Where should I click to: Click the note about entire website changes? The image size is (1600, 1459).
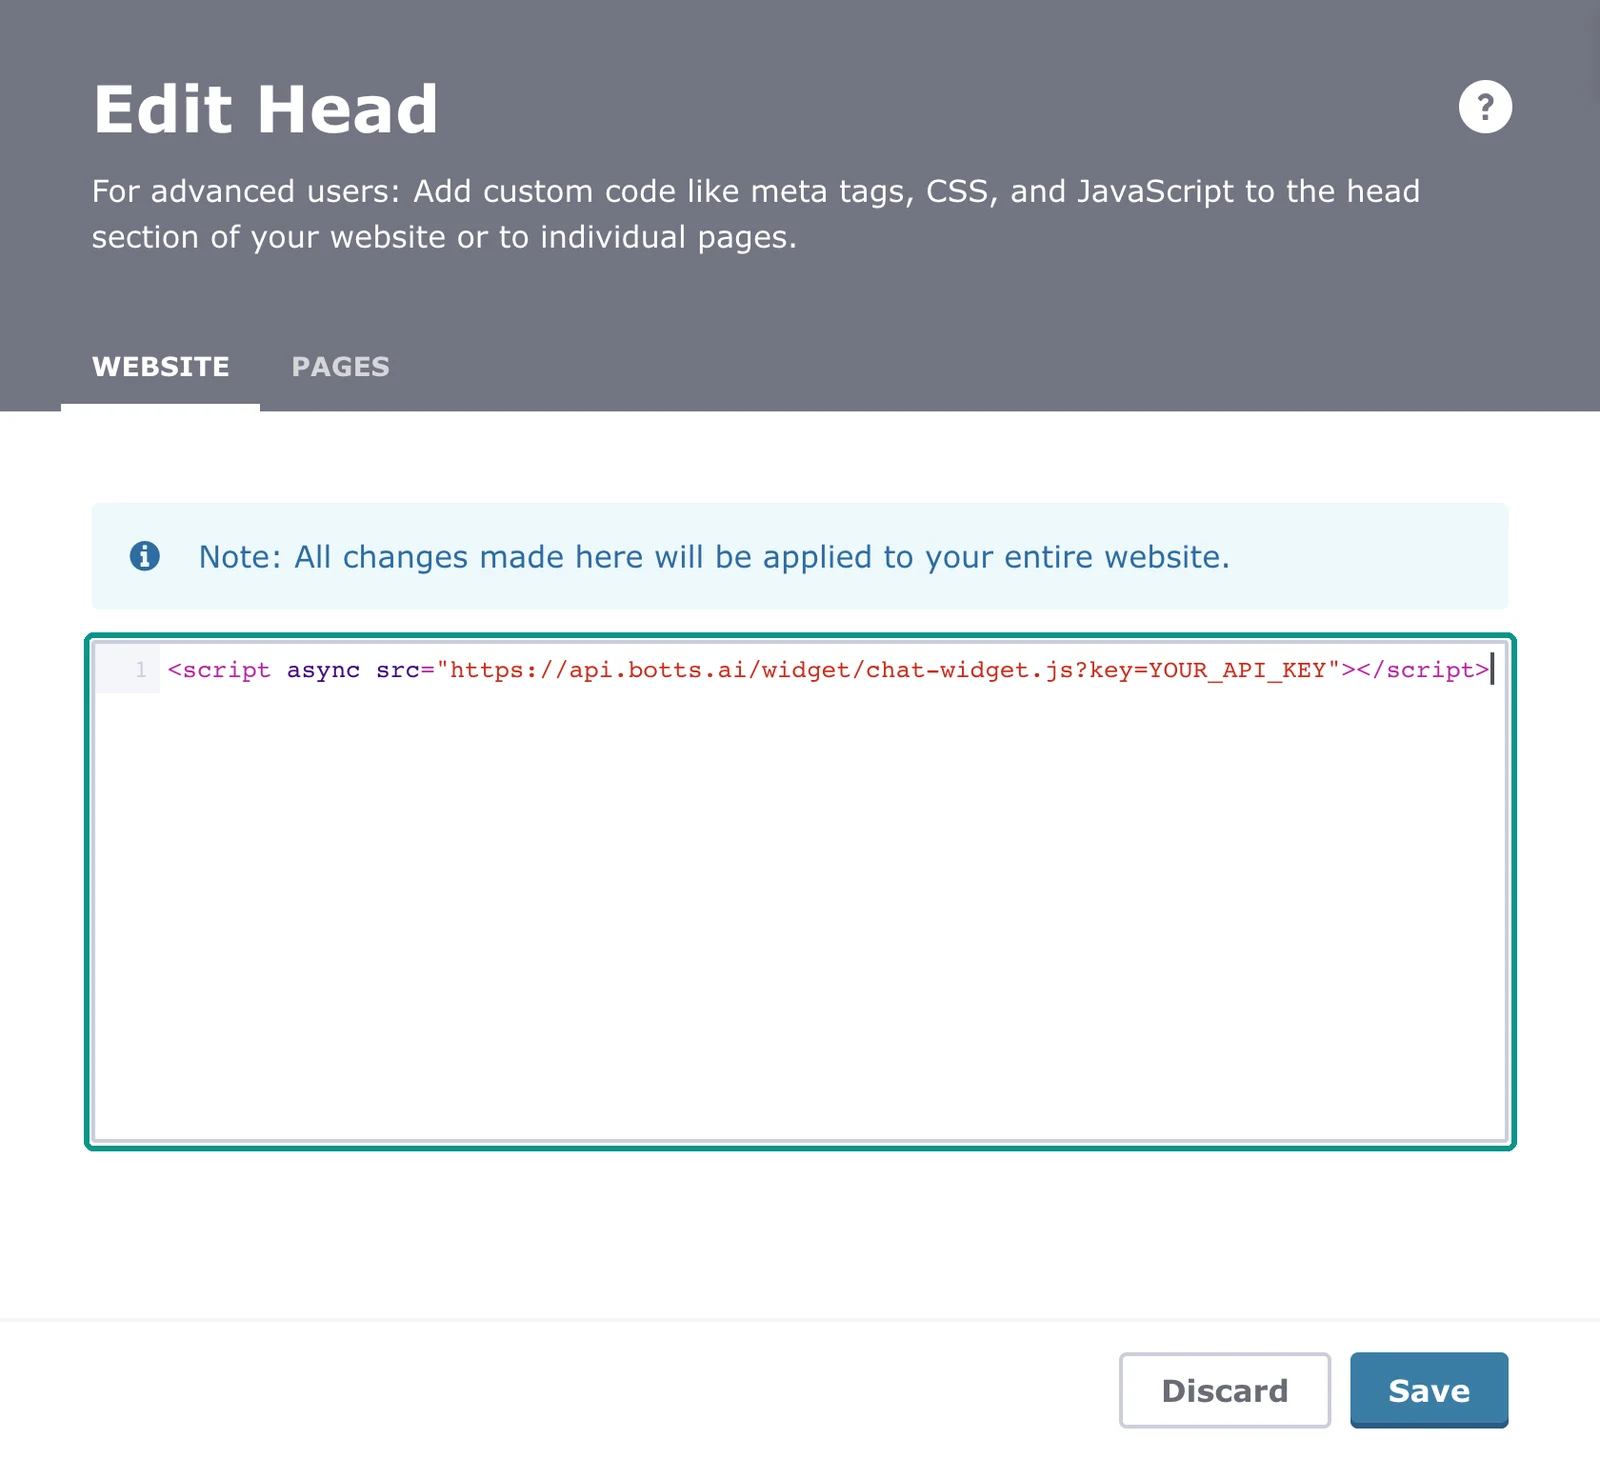[714, 557]
